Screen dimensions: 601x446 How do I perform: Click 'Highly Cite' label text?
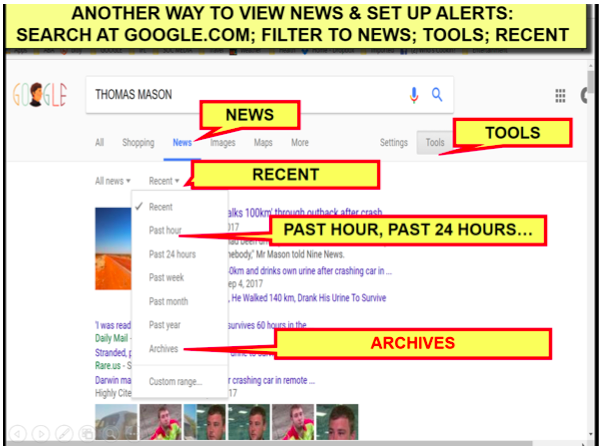(x=113, y=393)
